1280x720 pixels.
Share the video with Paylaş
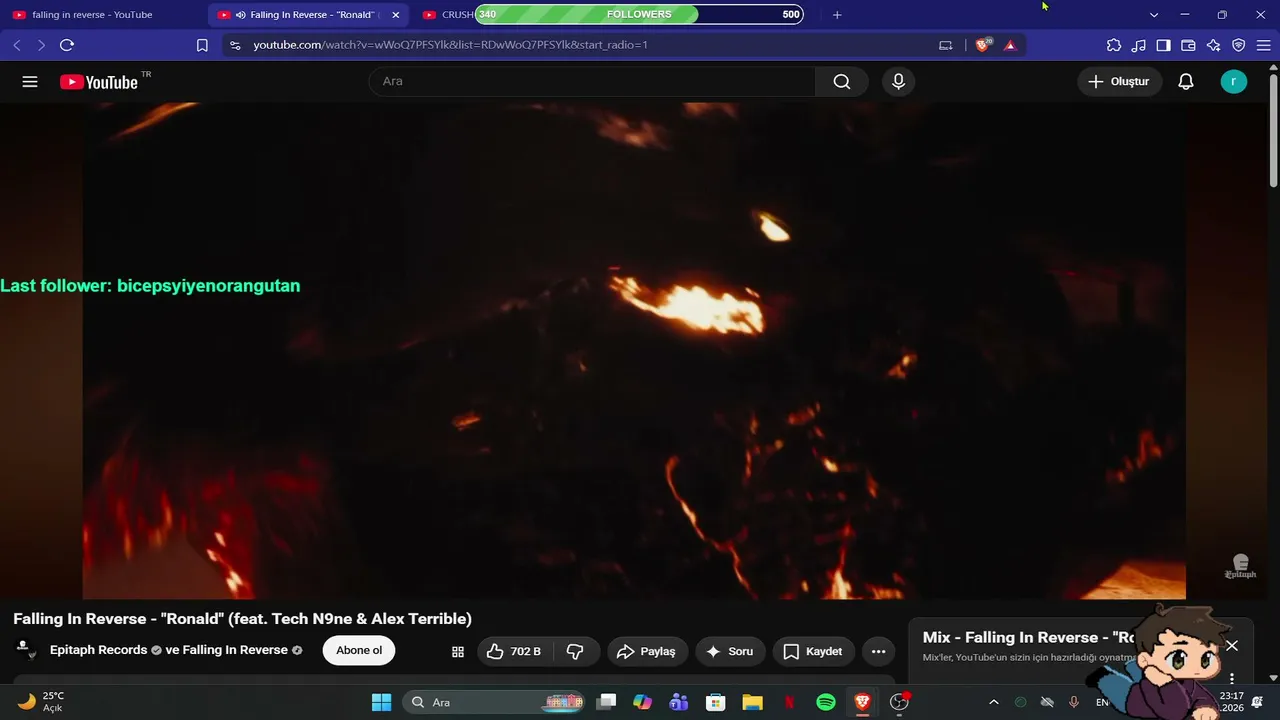(x=647, y=651)
